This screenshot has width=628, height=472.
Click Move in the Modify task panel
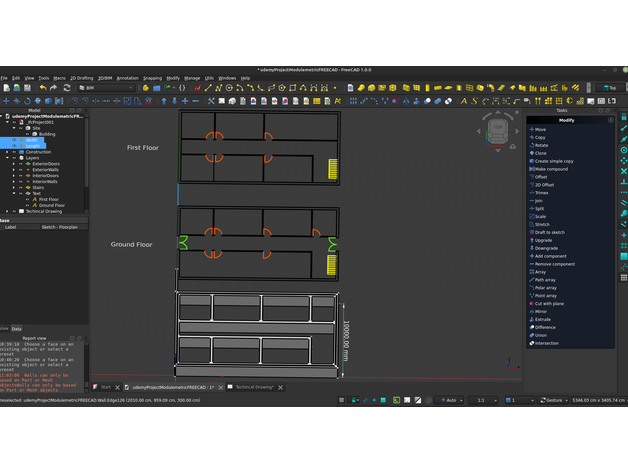[x=540, y=129]
